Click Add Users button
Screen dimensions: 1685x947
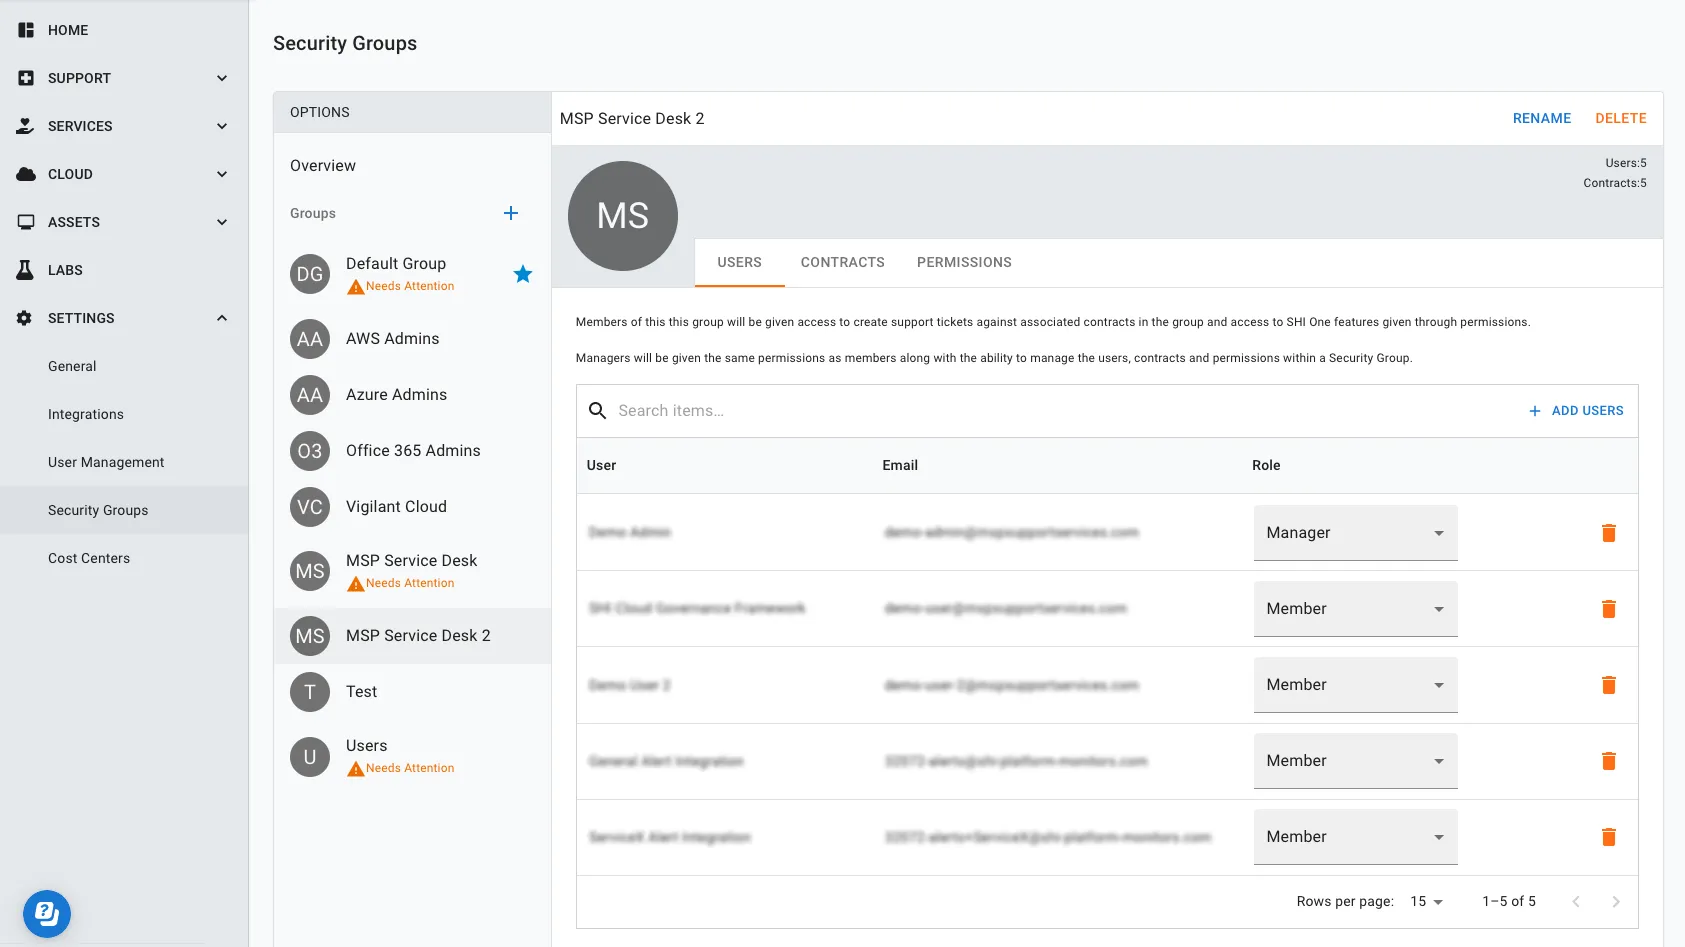[x=1576, y=411]
